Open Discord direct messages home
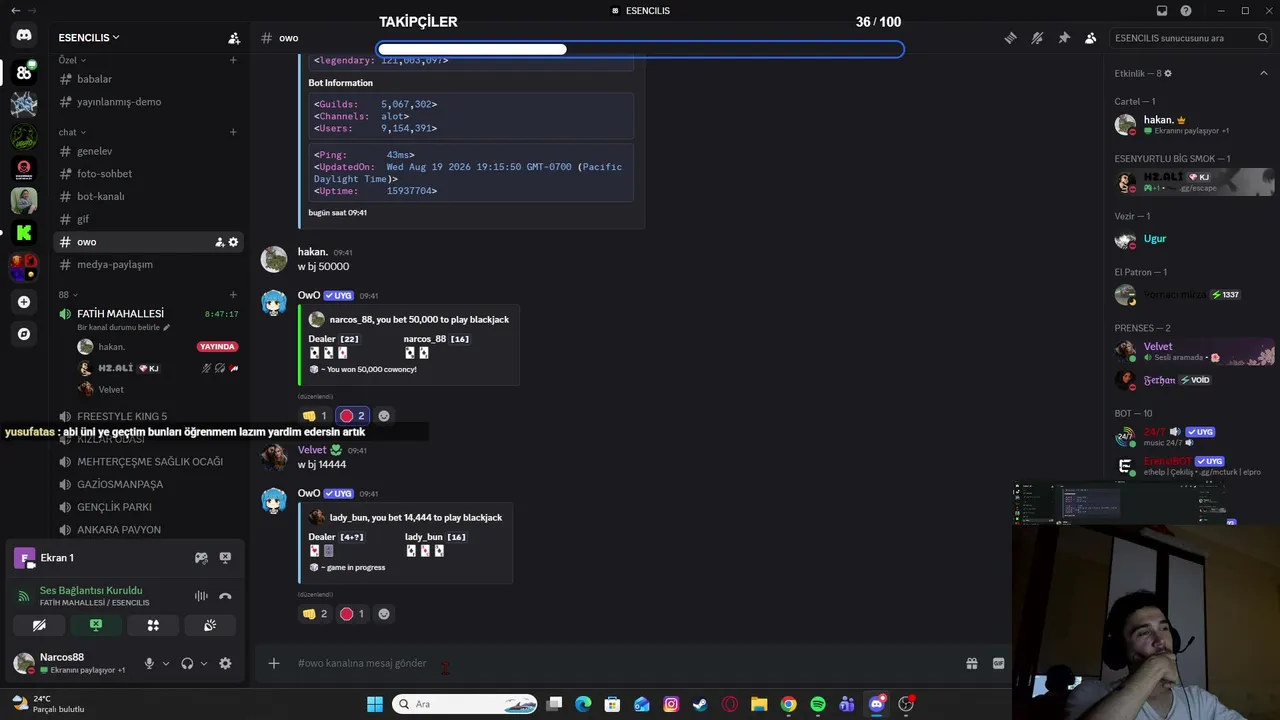The width and height of the screenshot is (1280, 720). (24, 35)
